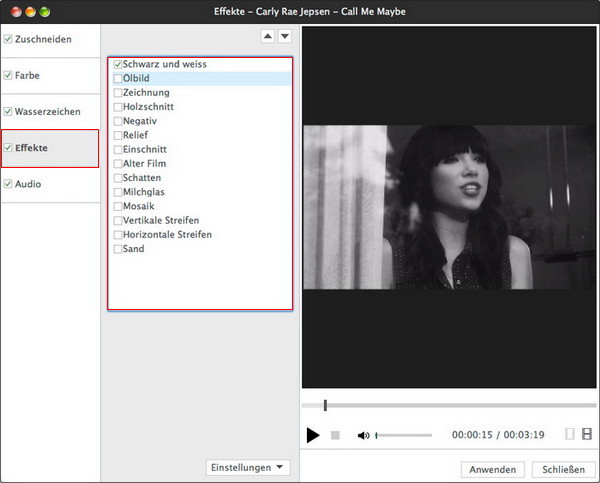The width and height of the screenshot is (600, 483).
Task: Move the effect up with the up arrow
Action: [268, 36]
